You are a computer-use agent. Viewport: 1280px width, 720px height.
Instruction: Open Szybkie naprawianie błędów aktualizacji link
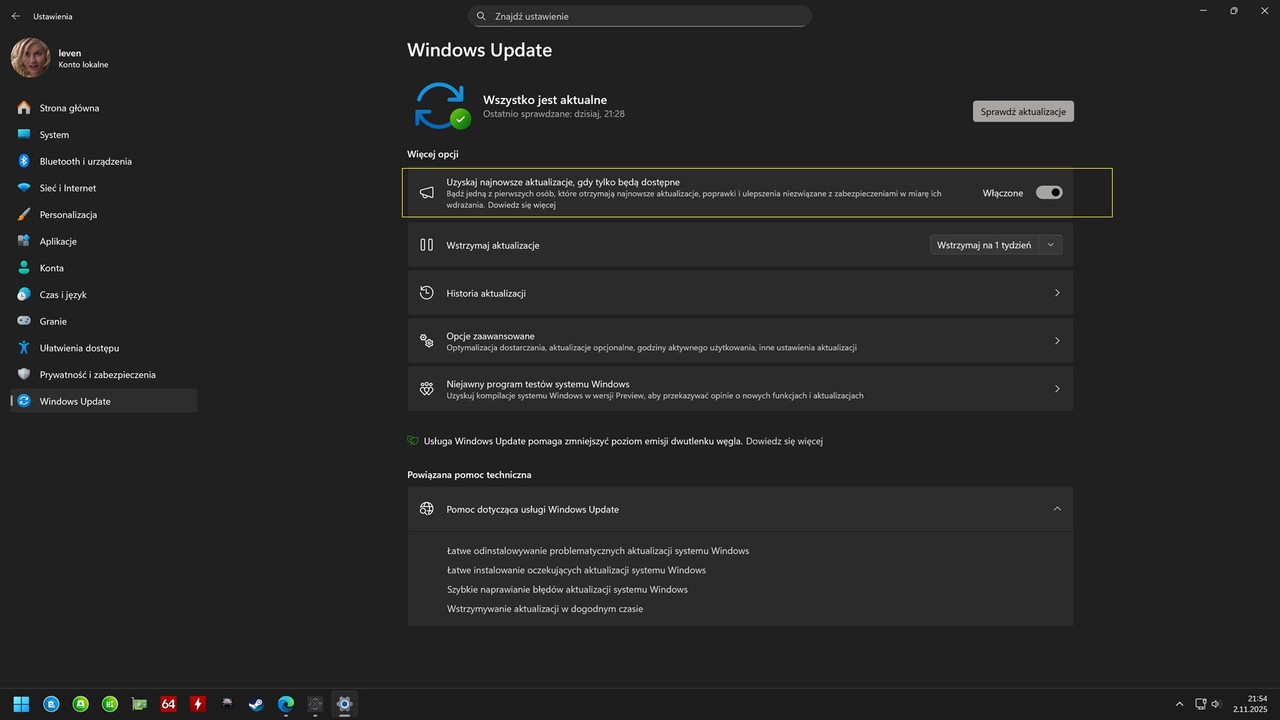coord(567,590)
